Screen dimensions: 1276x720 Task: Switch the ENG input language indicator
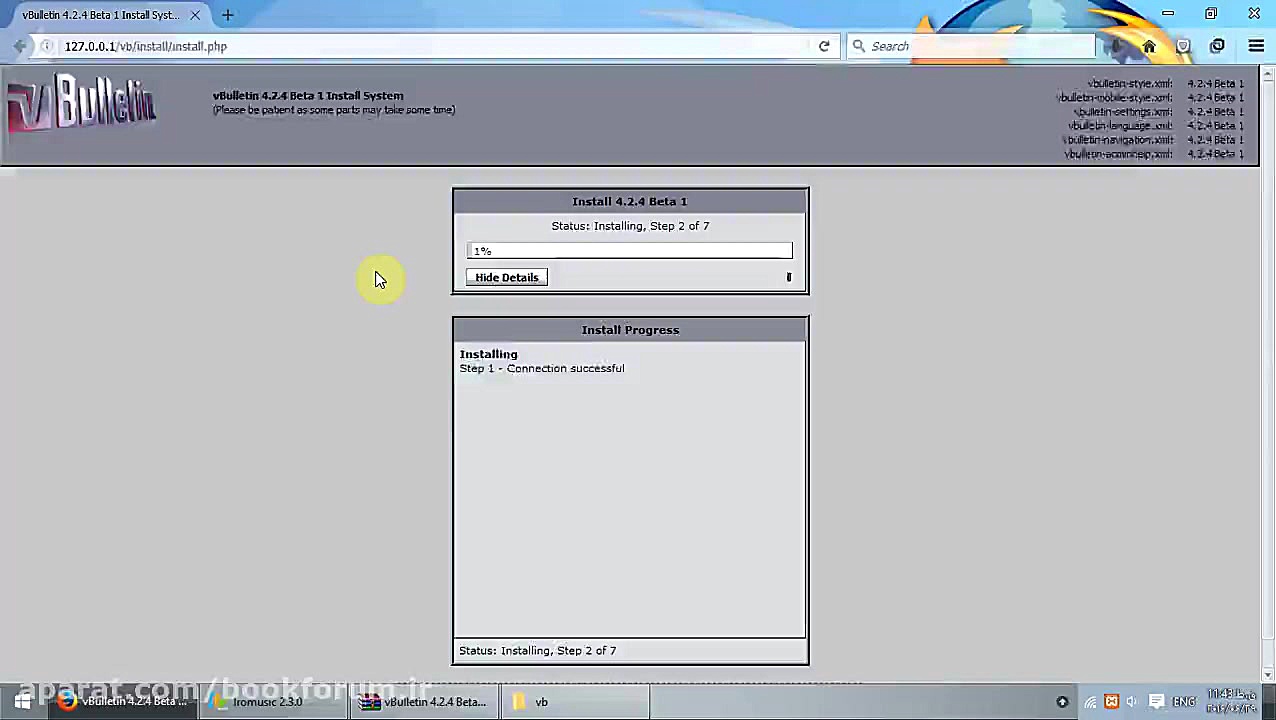(x=1184, y=702)
